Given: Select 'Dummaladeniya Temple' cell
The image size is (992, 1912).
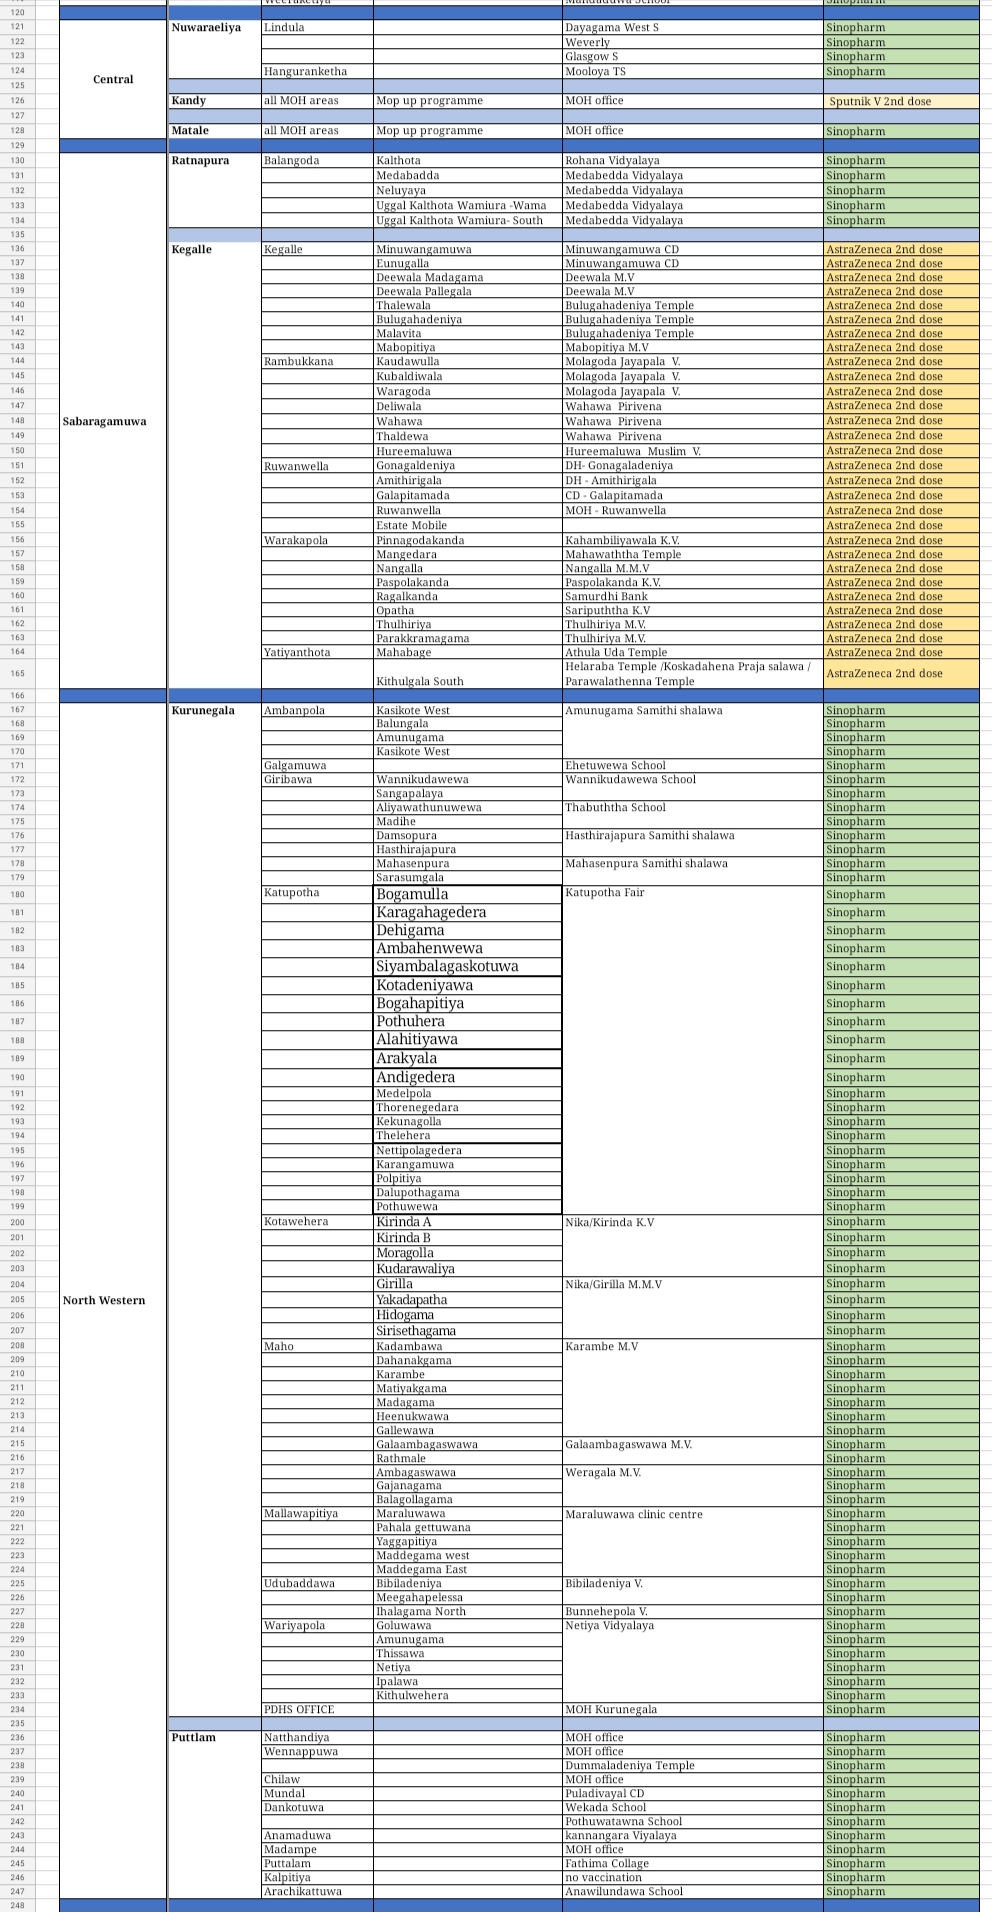Looking at the screenshot, I should click(x=692, y=1765).
